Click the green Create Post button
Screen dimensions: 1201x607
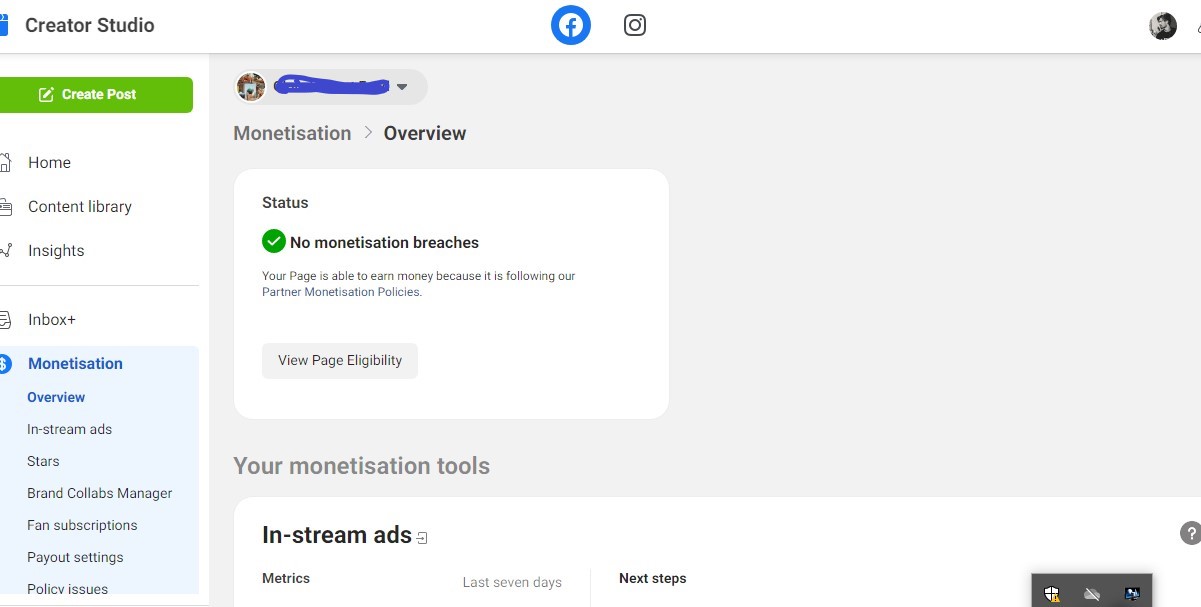click(97, 94)
